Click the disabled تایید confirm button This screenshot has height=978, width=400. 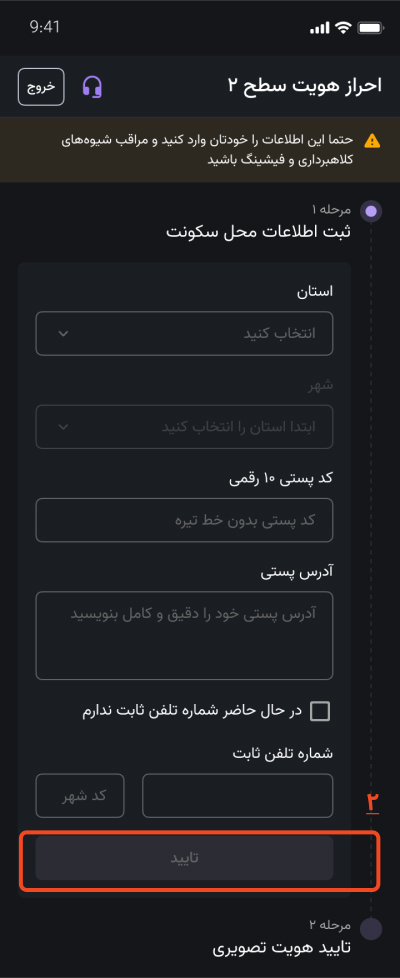(184, 858)
